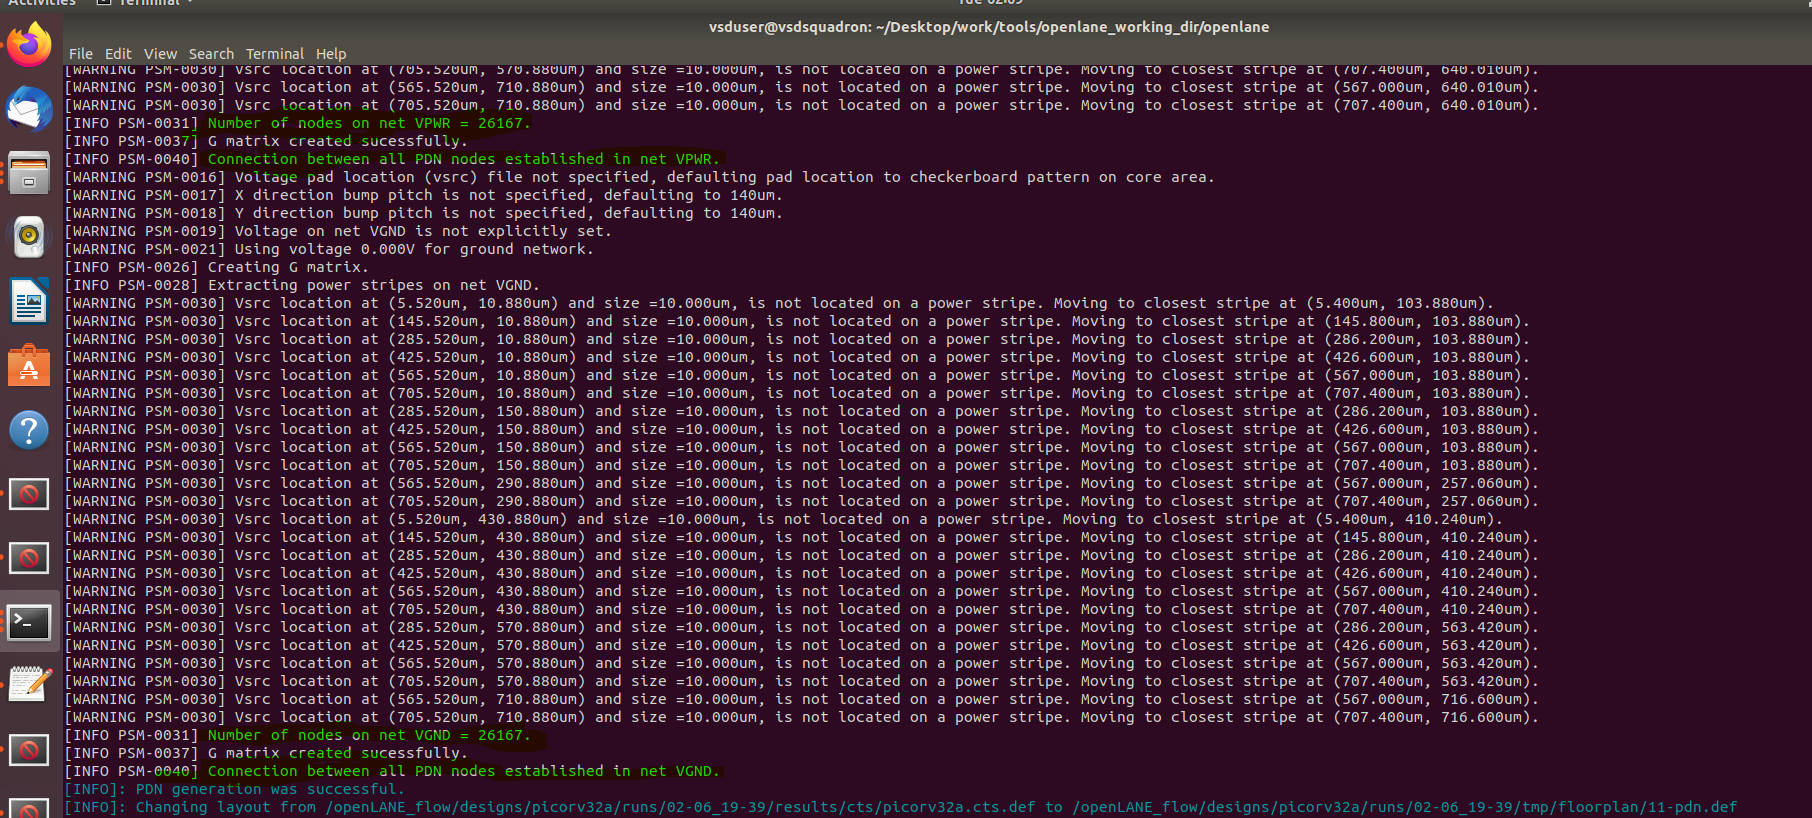
Task: Open the Text Editor notepad dock icon
Action: click(x=29, y=686)
